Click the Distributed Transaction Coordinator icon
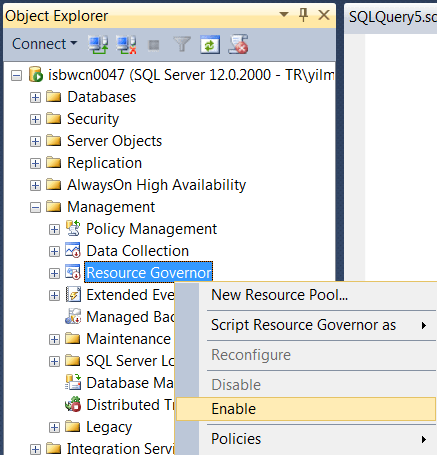The width and height of the screenshot is (437, 455). coord(73,404)
